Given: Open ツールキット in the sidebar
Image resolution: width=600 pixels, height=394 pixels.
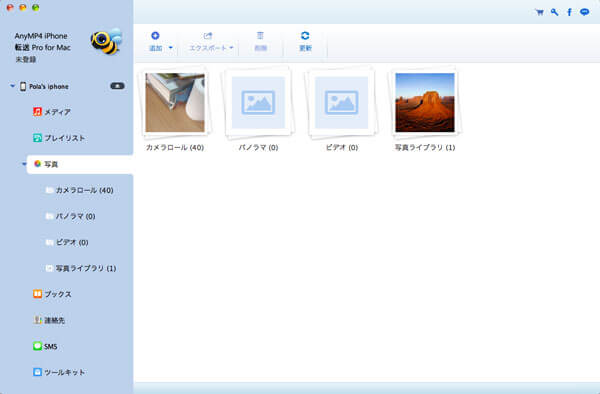Looking at the screenshot, I should coord(64,372).
